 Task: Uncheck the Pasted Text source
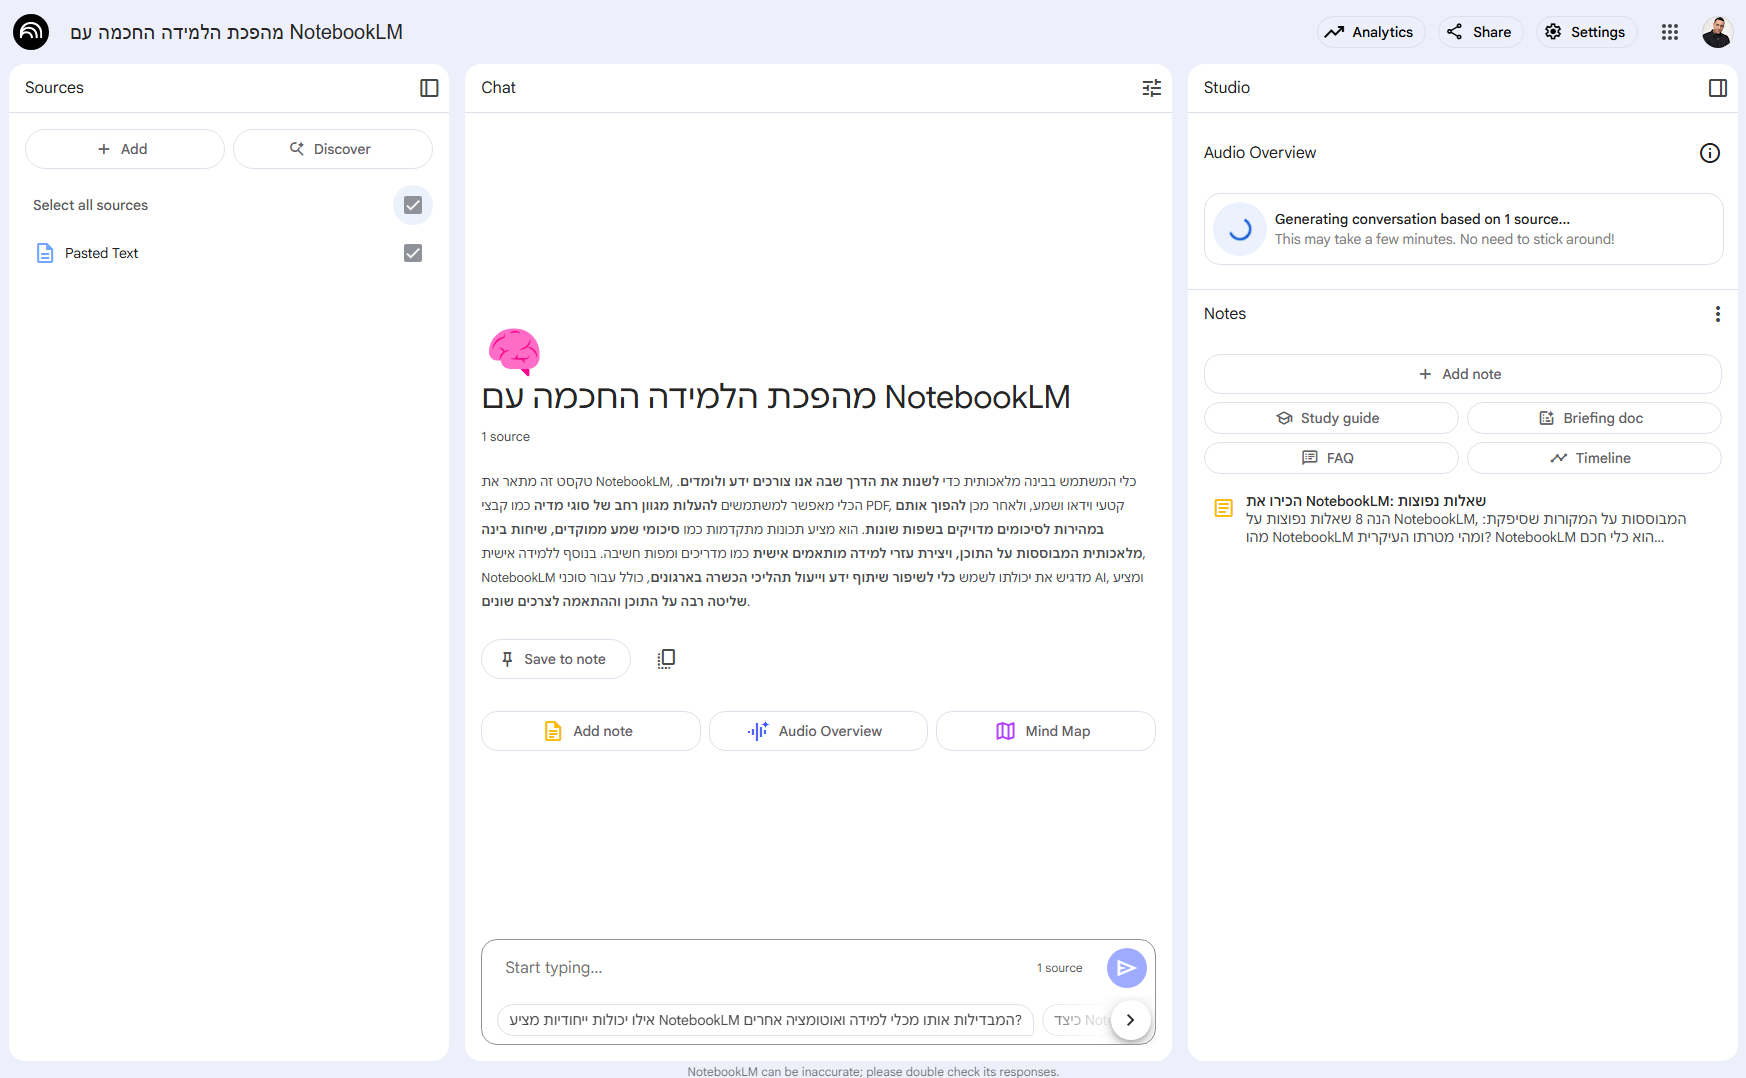point(413,253)
